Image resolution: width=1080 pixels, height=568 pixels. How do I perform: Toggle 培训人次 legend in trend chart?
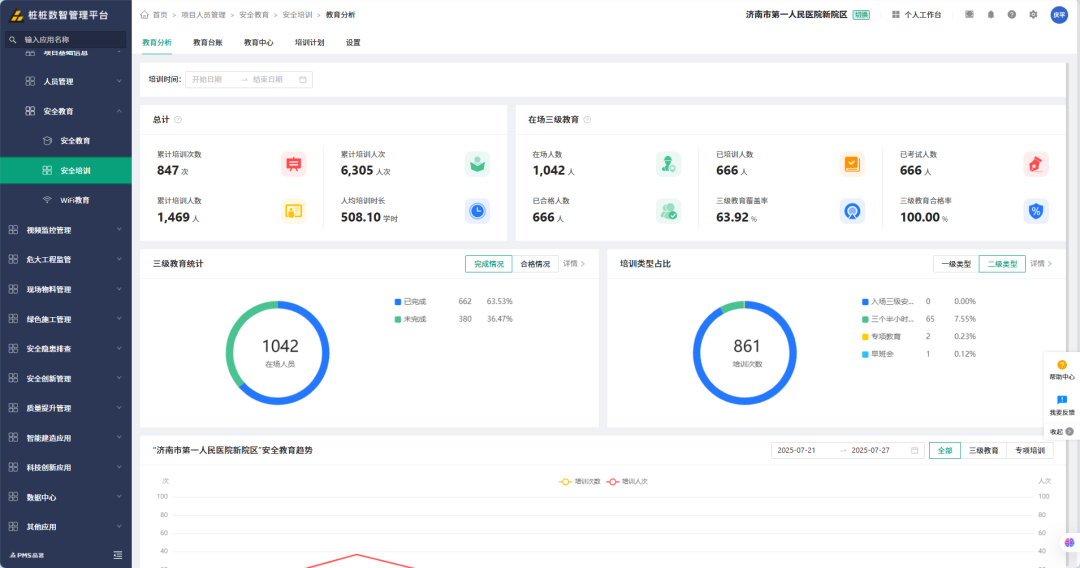(627, 481)
